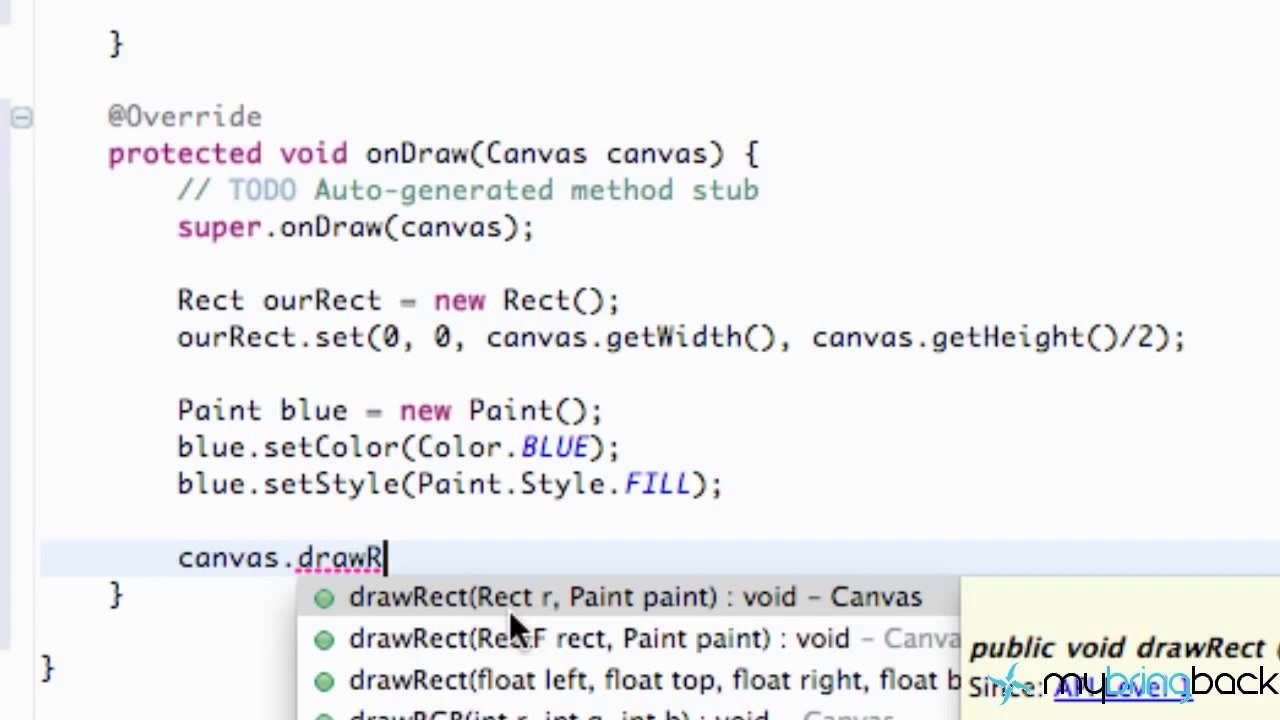1280x720 pixels.
Task: Click the underlined 'drawR' text being typed
Action: tap(340, 558)
